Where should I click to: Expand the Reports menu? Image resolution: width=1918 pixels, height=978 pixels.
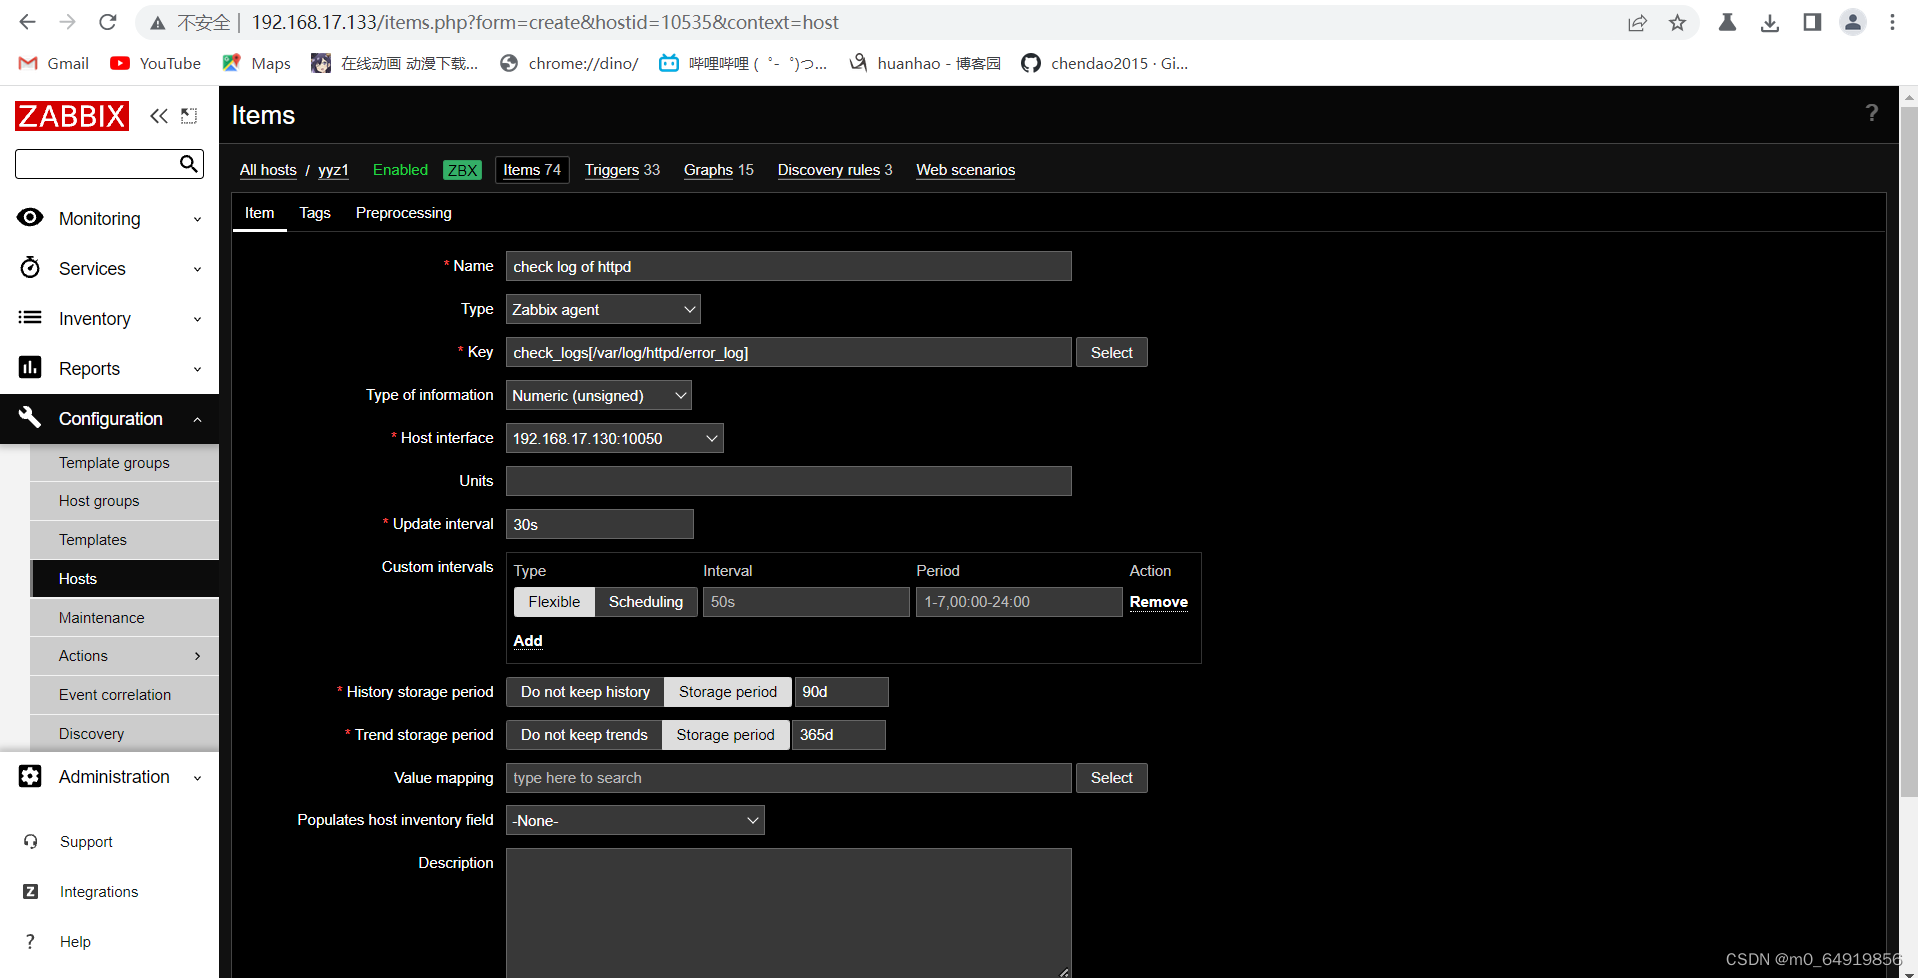[110, 369]
